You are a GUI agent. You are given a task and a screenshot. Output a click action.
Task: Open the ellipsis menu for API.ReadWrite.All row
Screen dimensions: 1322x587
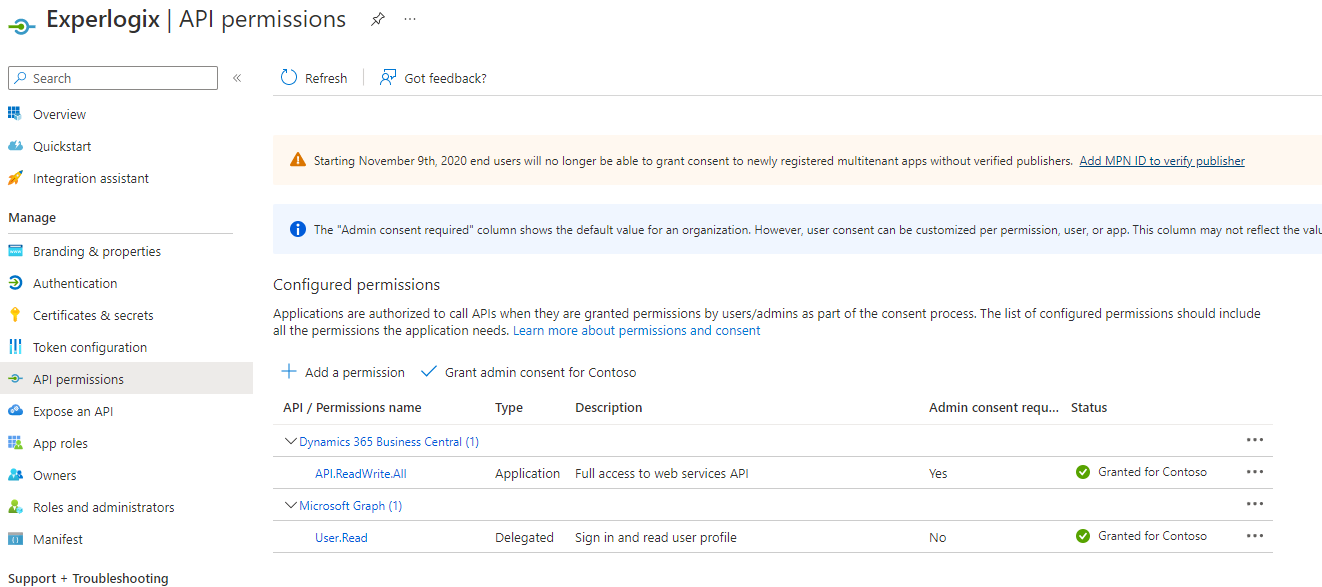[x=1255, y=472]
